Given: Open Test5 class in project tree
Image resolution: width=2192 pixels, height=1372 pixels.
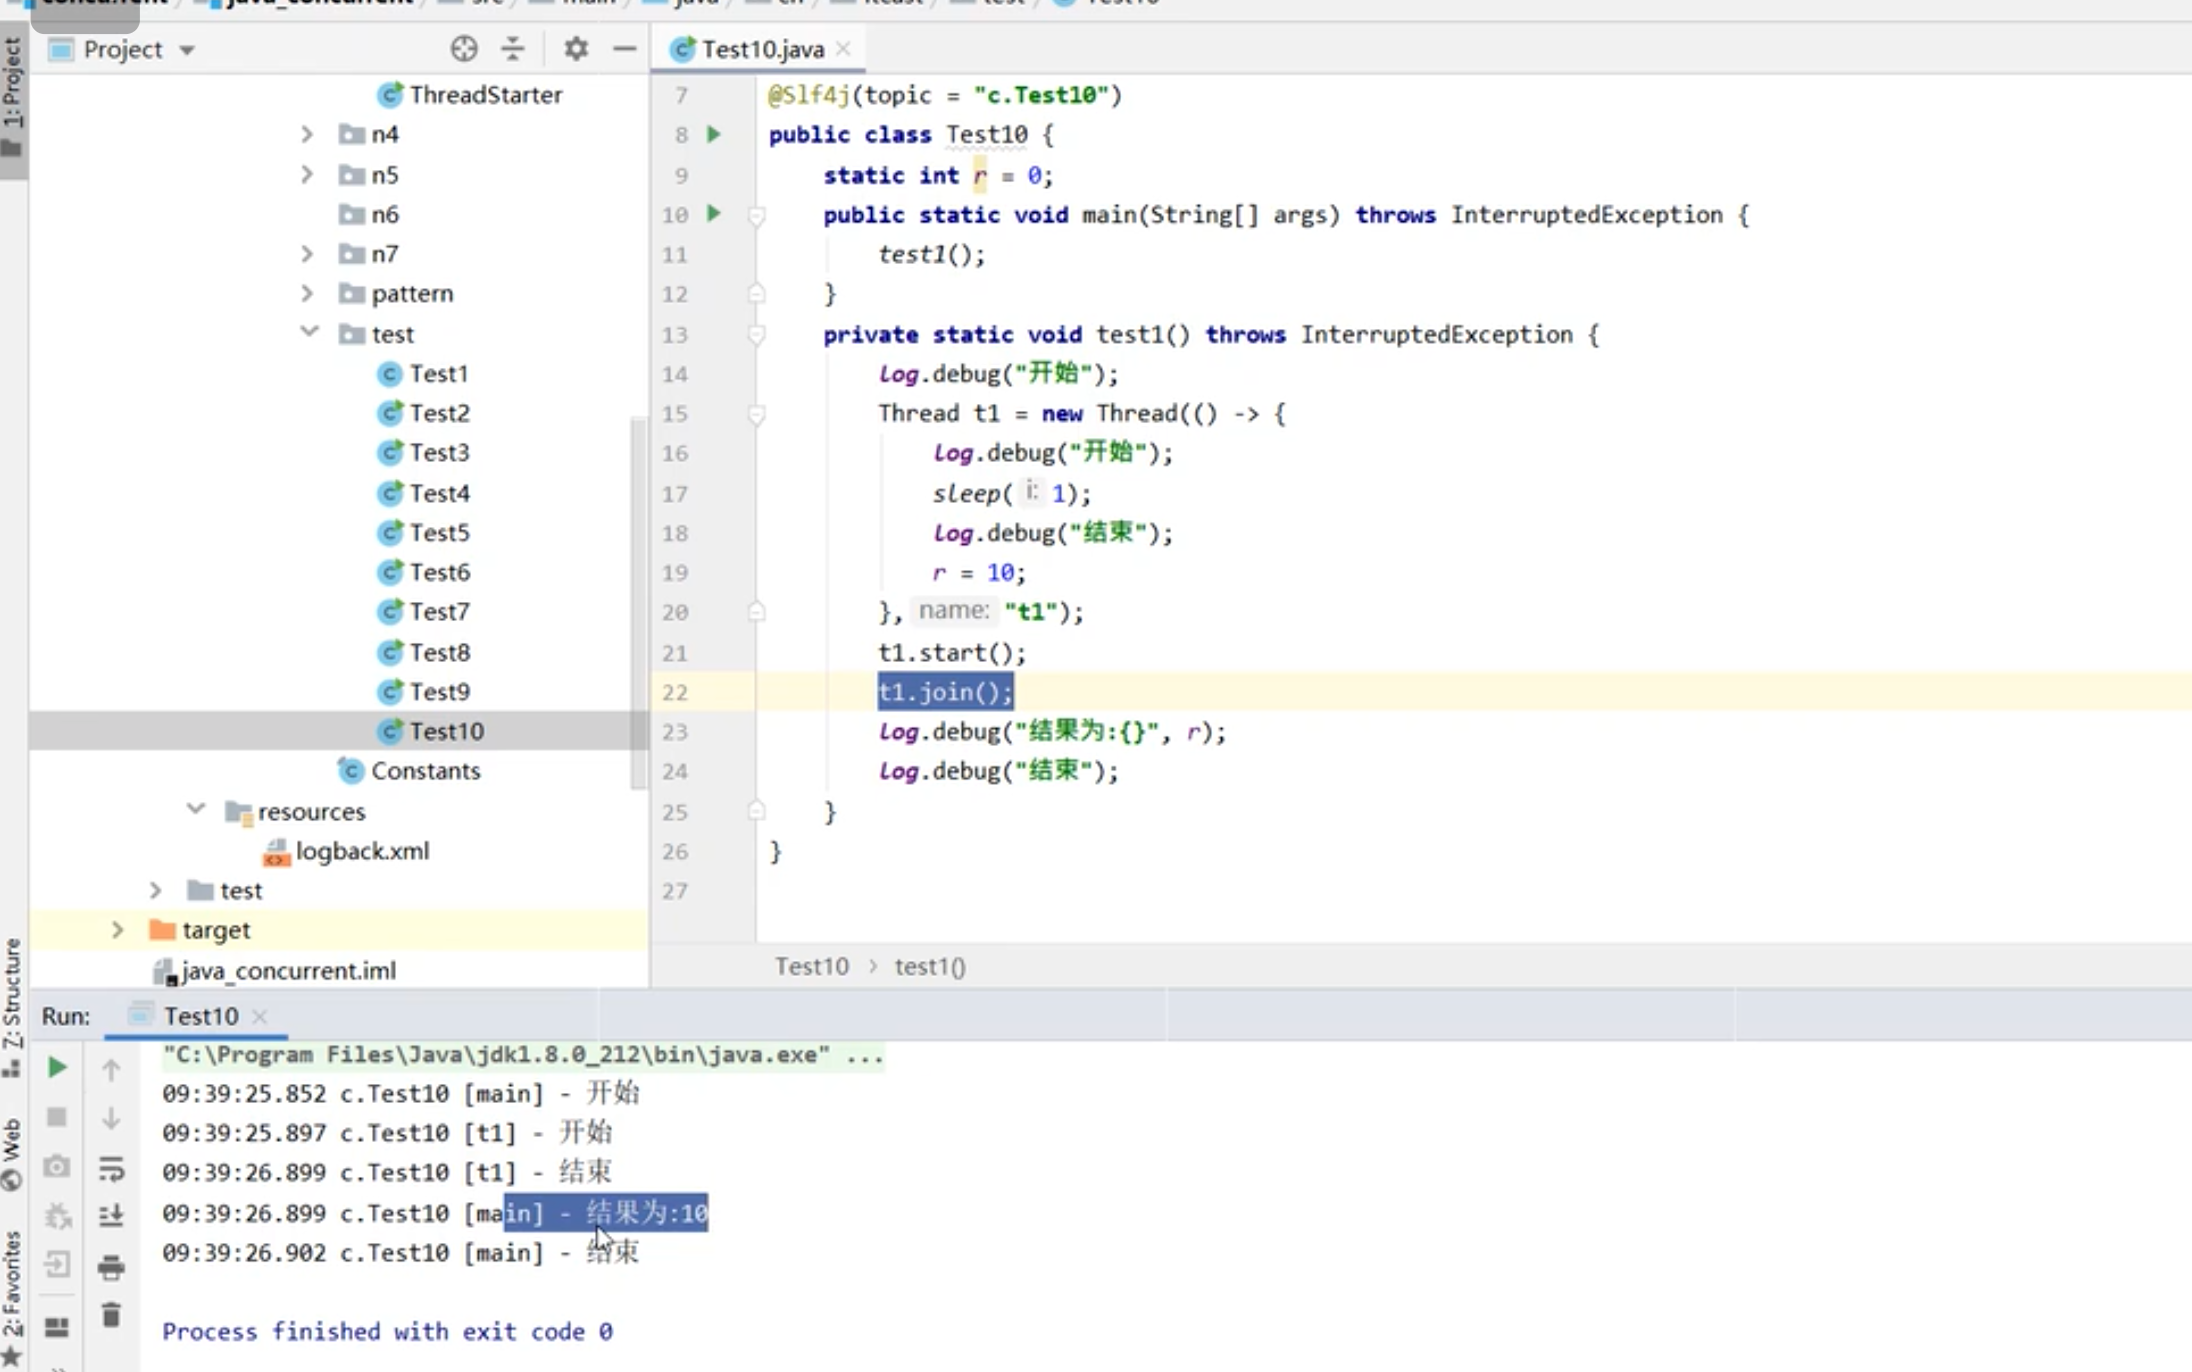Looking at the screenshot, I should click(x=438, y=532).
